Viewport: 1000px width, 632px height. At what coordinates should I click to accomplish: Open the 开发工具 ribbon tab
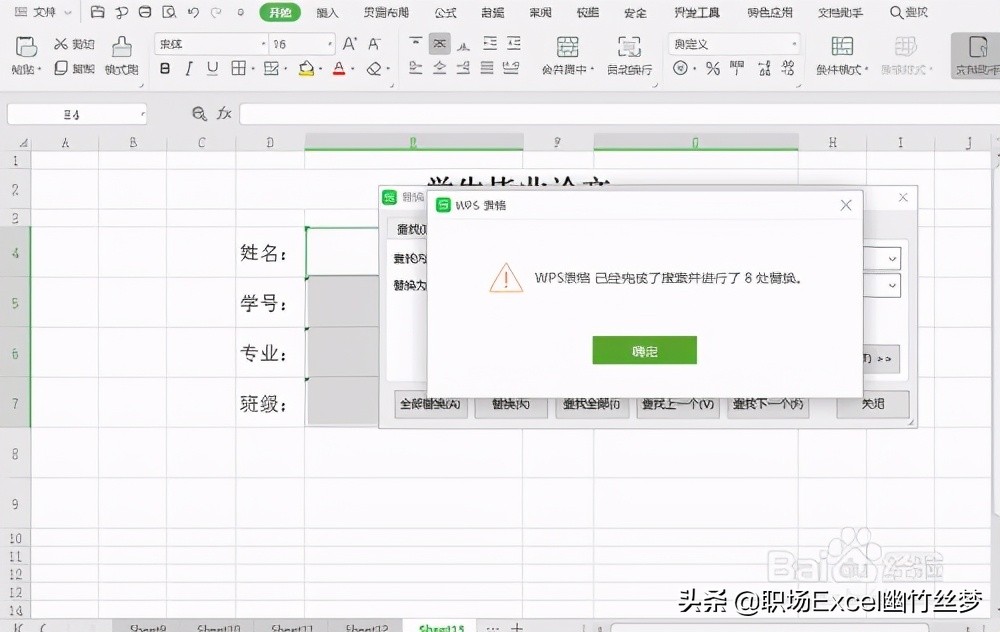[x=695, y=12]
